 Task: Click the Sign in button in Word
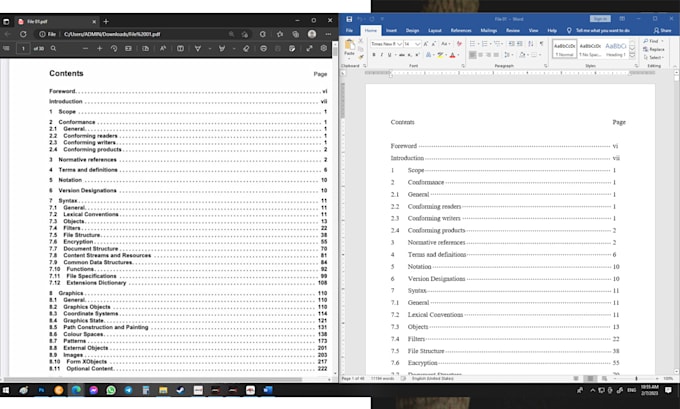[600, 18]
